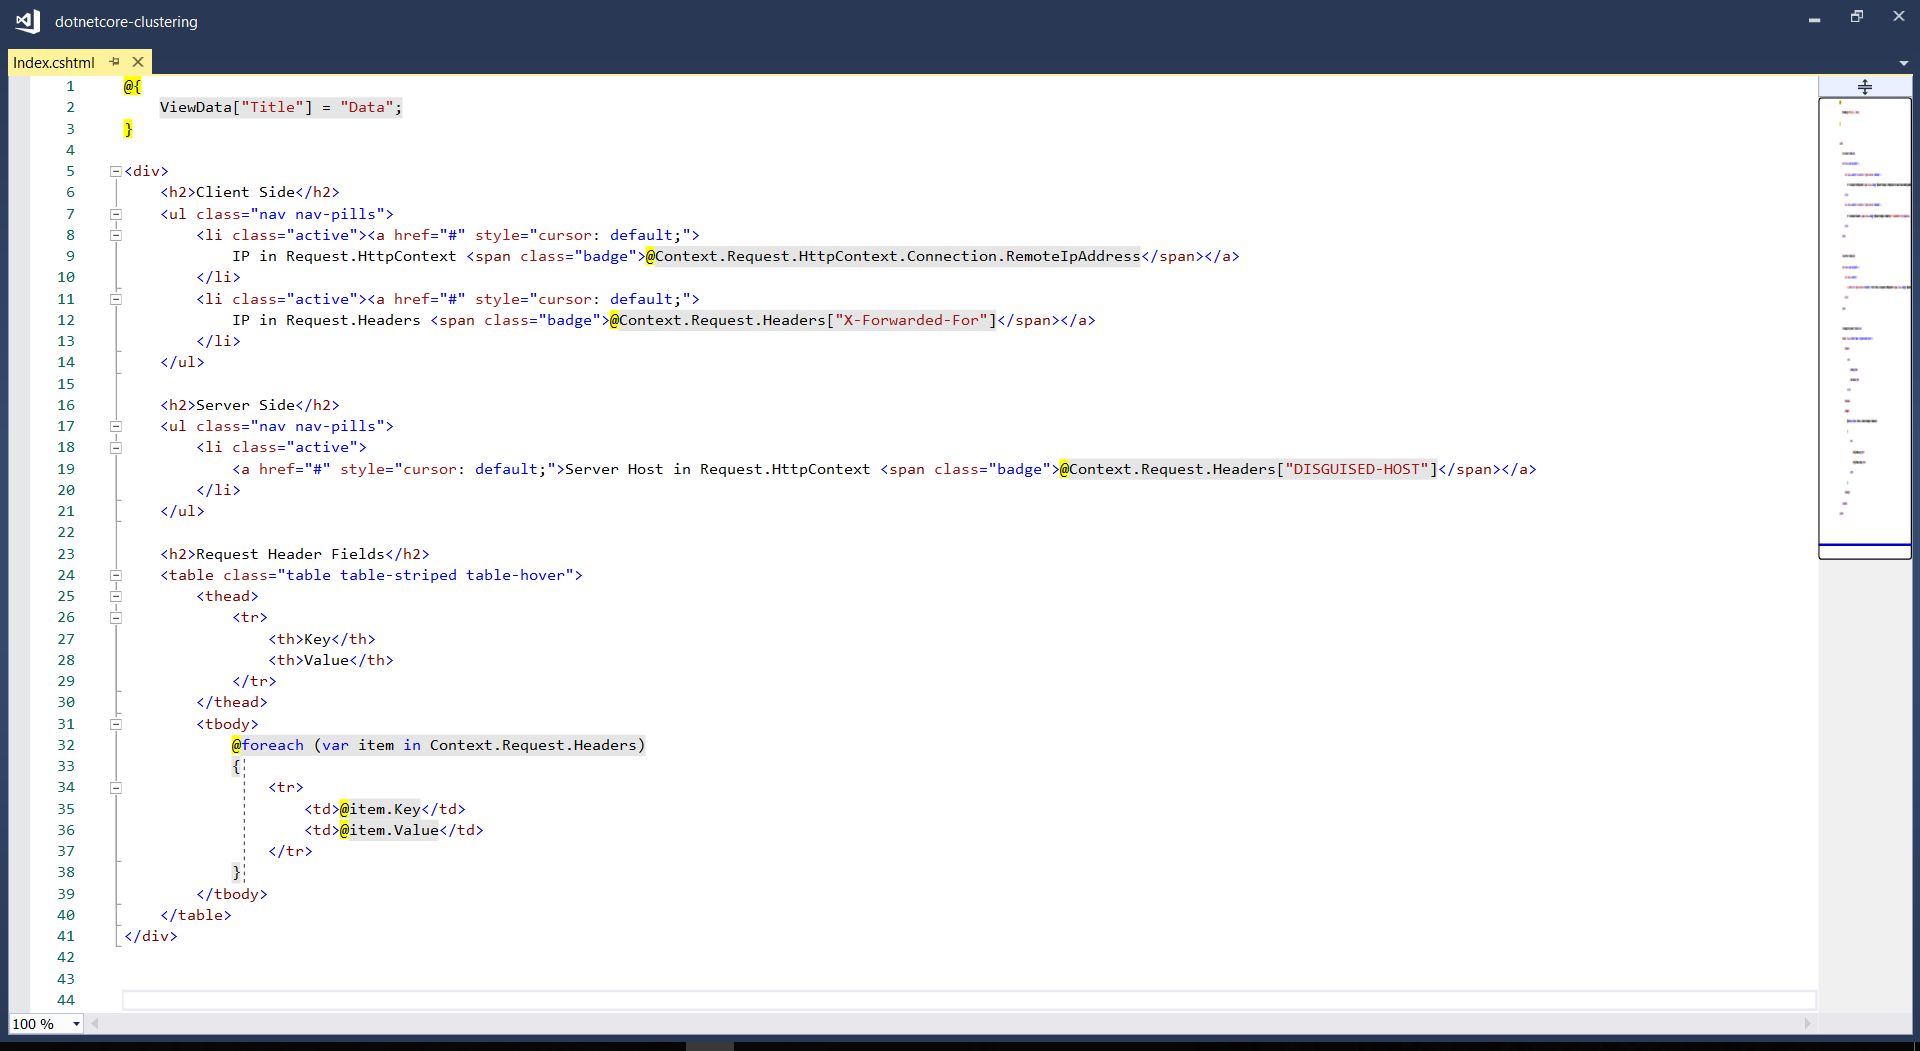Open the 100 % zoom dropdown
1920x1051 pixels.
tap(76, 1024)
